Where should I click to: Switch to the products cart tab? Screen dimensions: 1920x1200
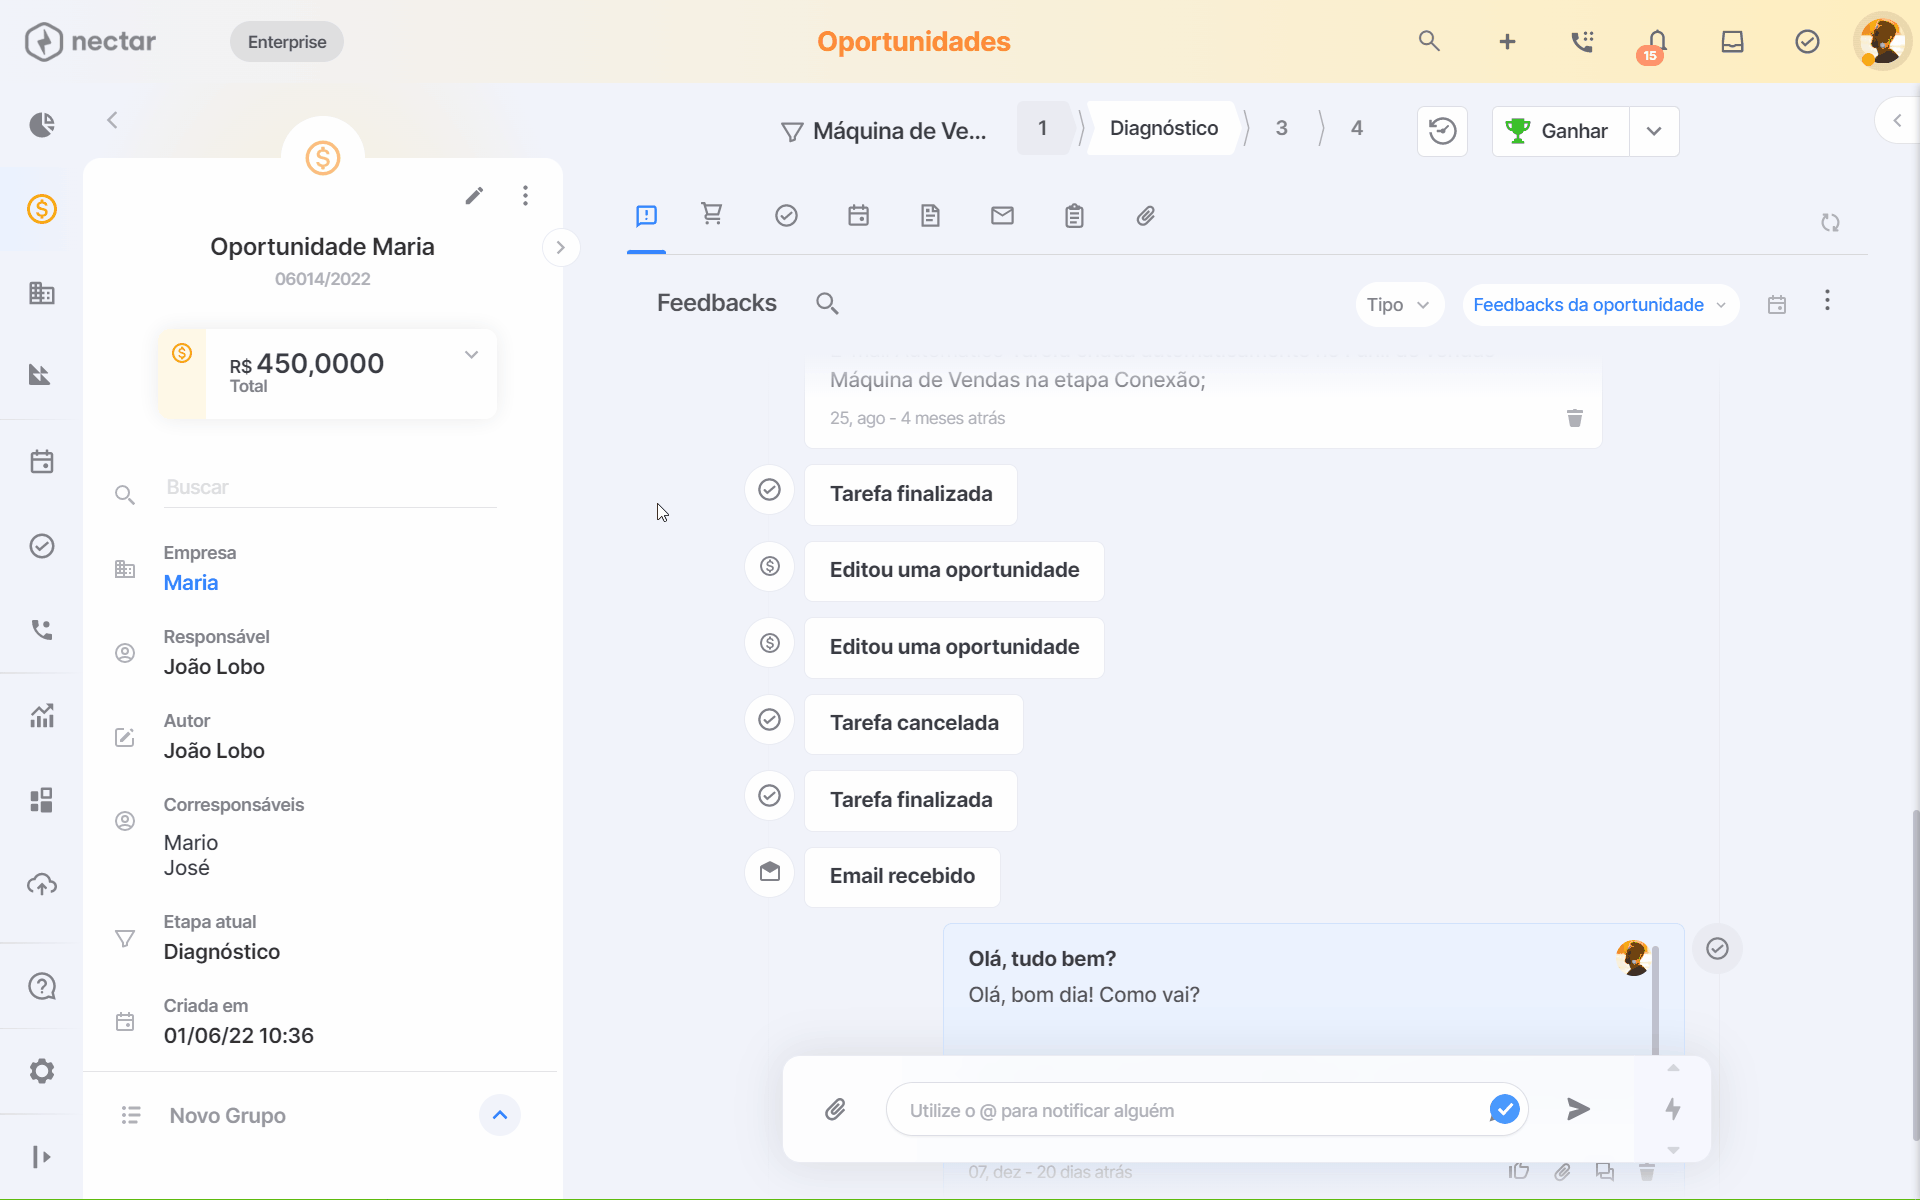pos(712,215)
